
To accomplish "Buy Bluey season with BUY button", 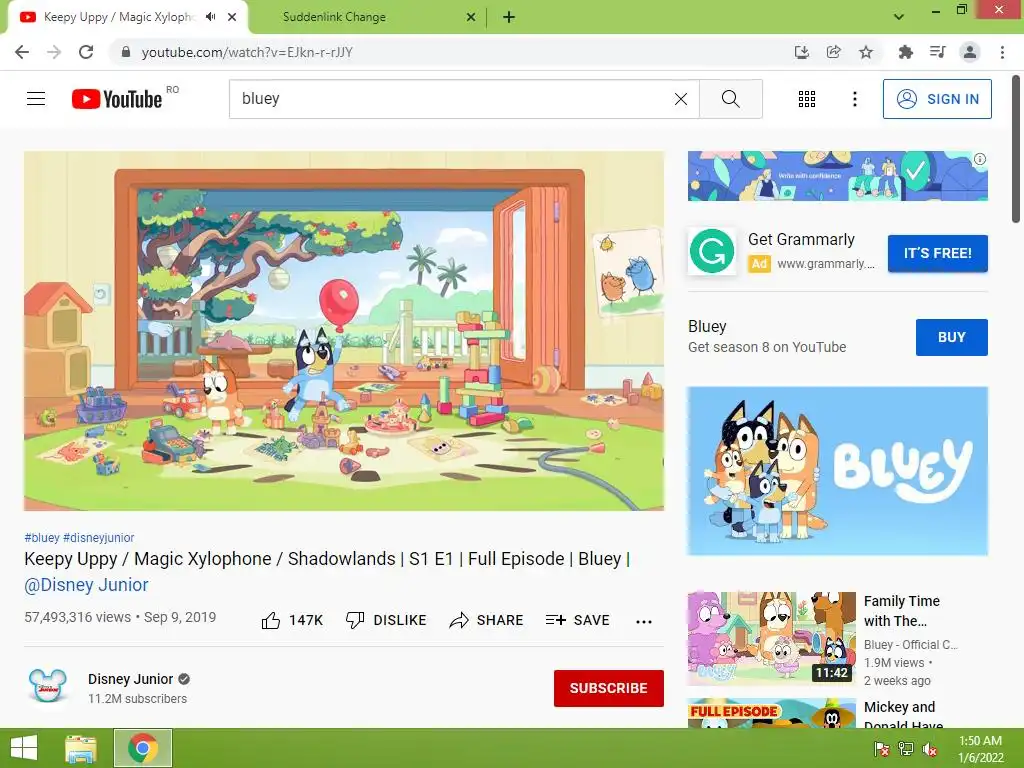I will pos(952,337).
